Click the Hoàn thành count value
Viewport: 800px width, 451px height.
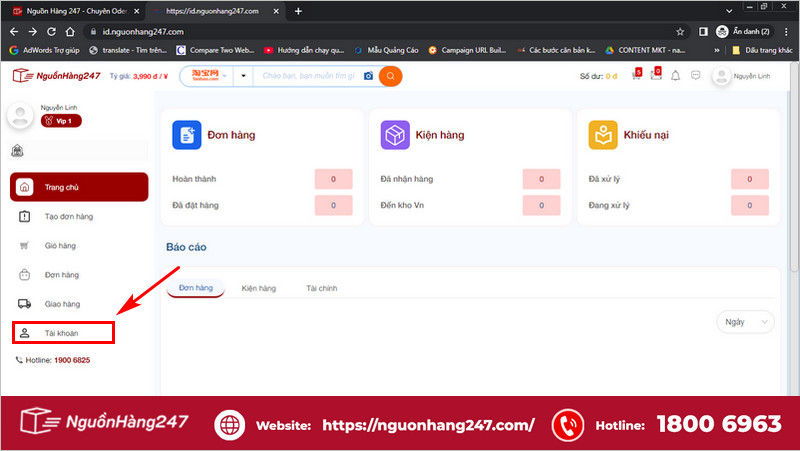click(x=333, y=179)
